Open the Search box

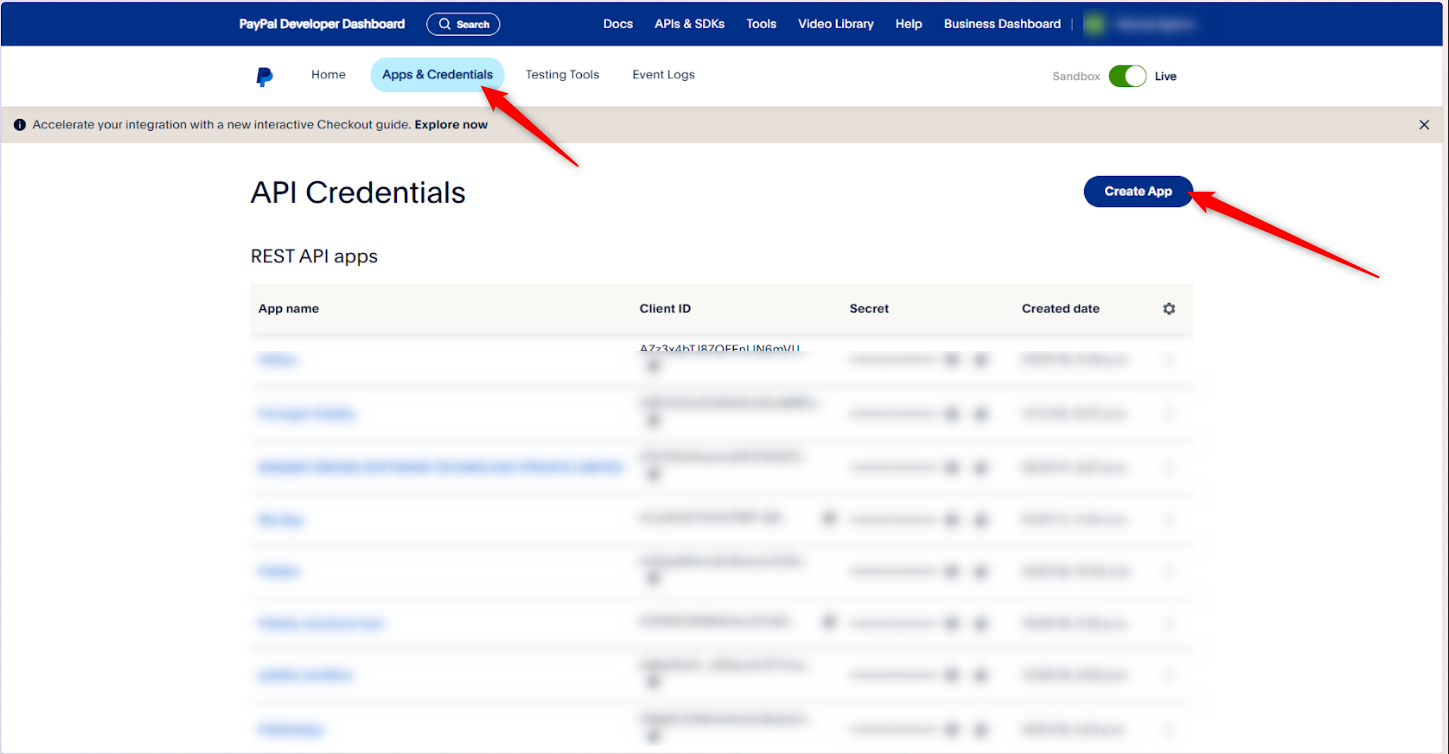pyautogui.click(x=463, y=24)
